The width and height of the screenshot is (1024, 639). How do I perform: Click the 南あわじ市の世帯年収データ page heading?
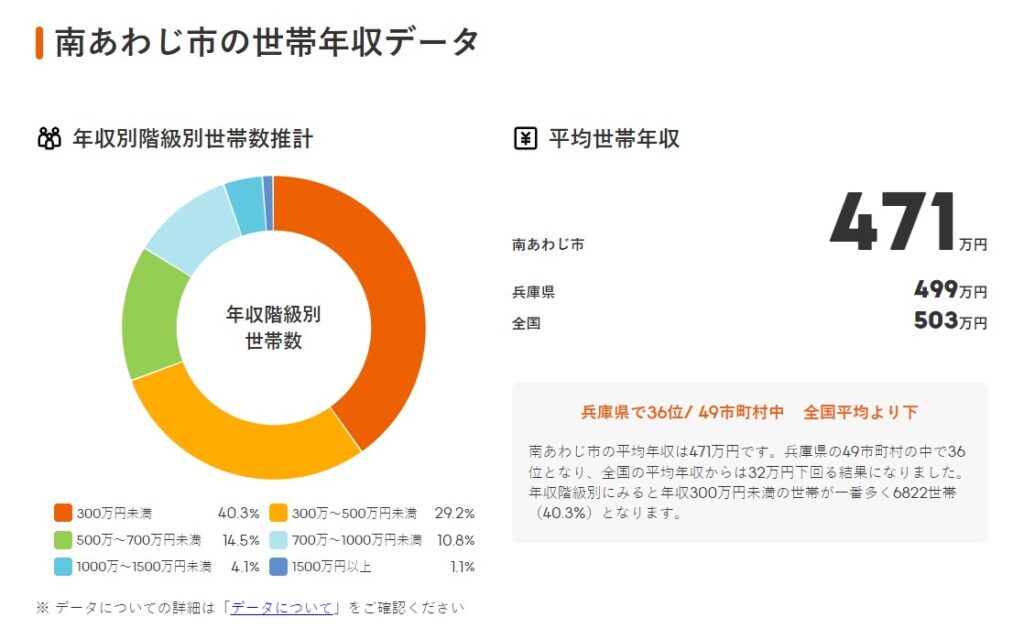tap(267, 42)
